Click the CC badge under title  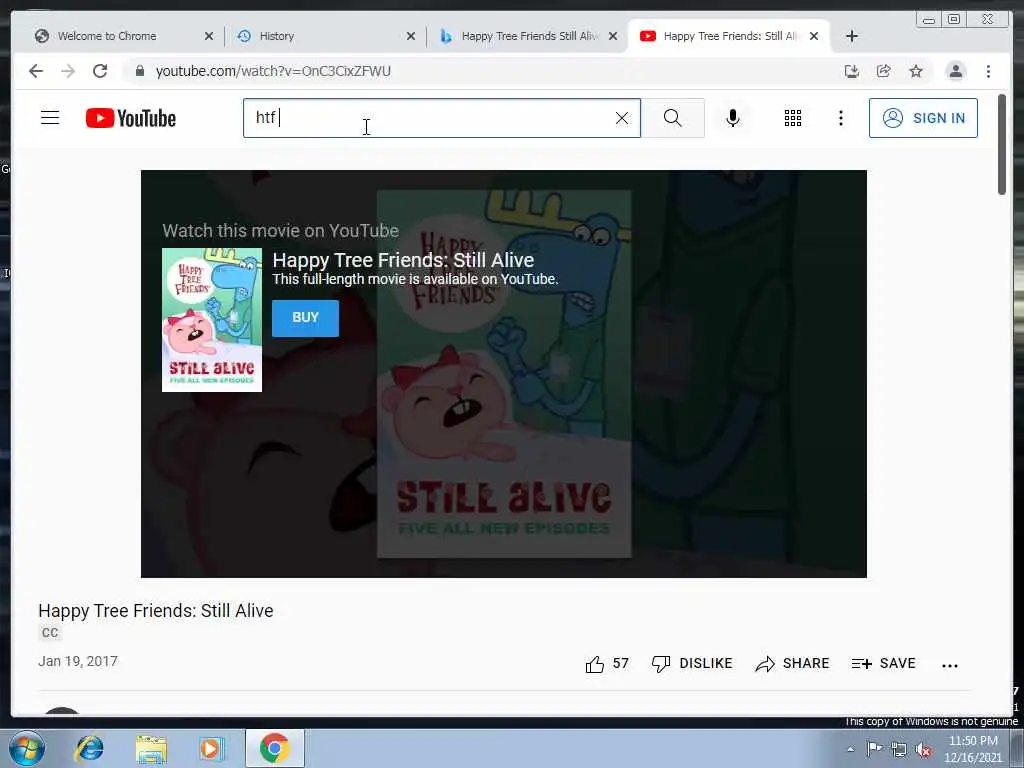pyautogui.click(x=50, y=632)
